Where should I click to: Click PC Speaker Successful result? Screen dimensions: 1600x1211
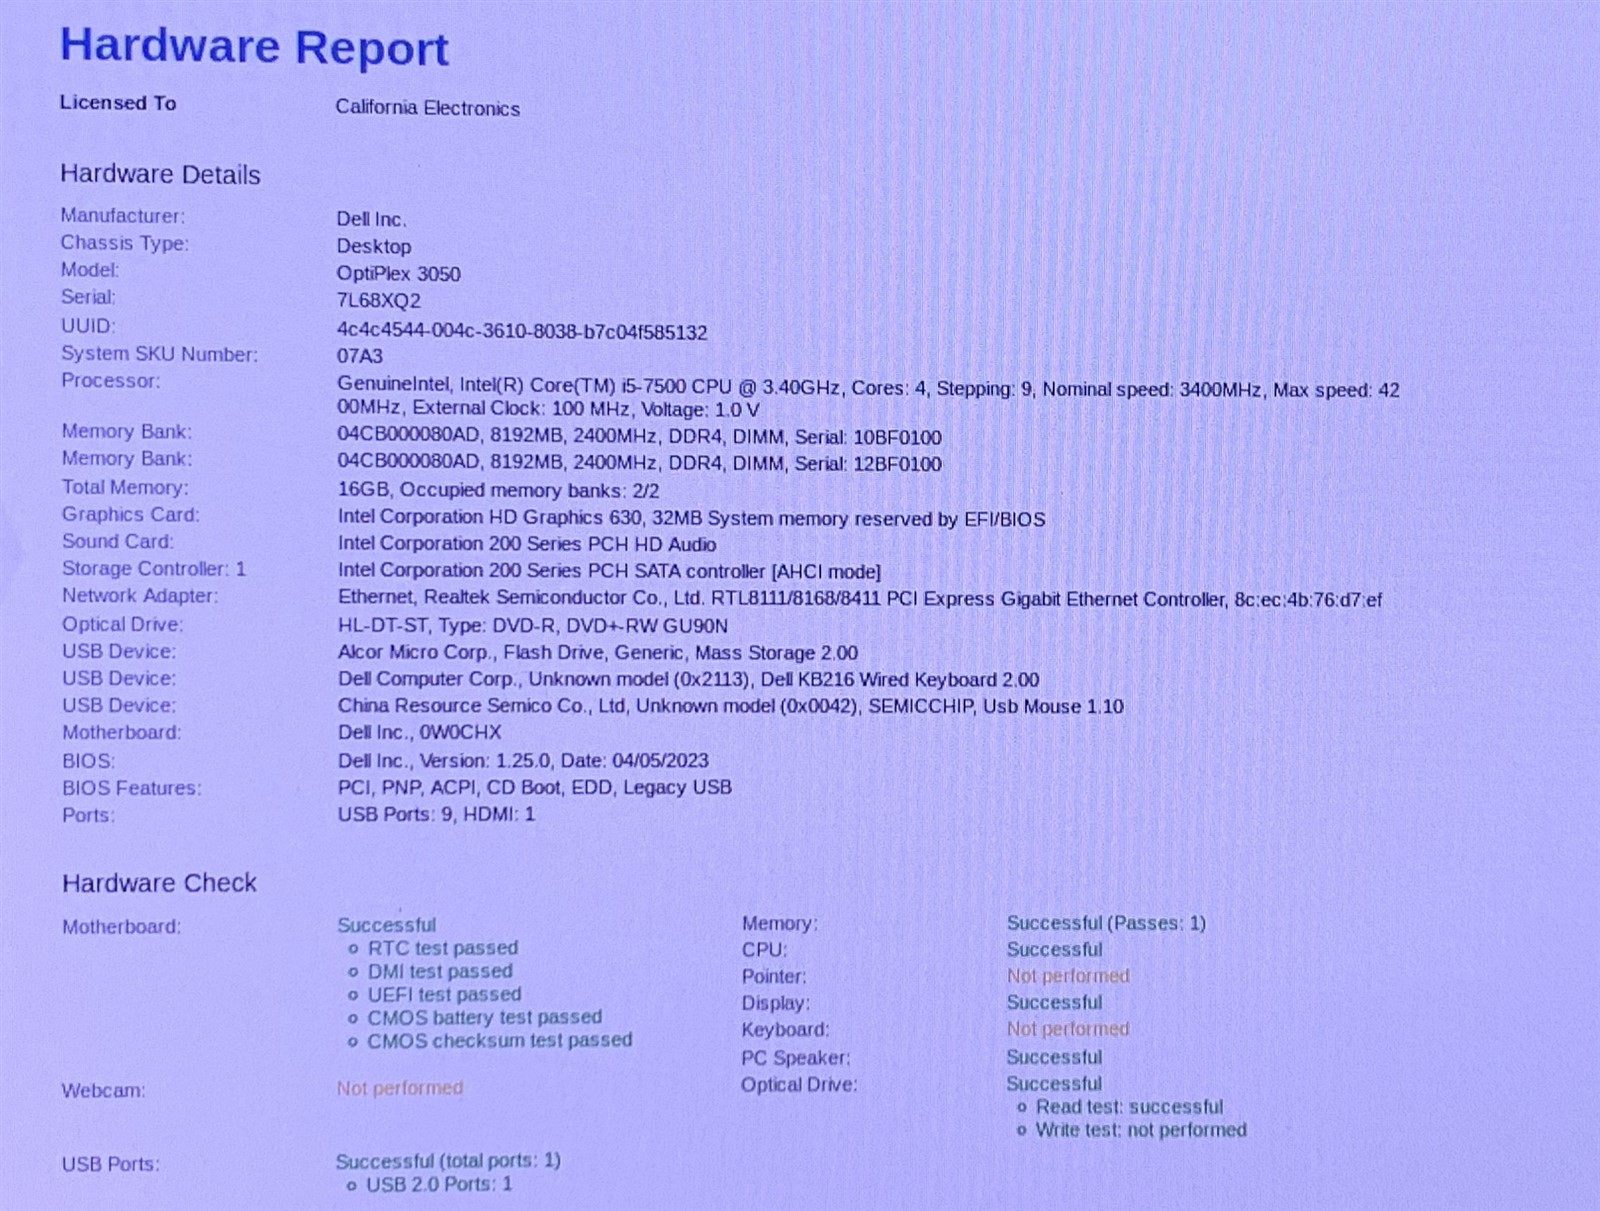tap(1054, 1057)
